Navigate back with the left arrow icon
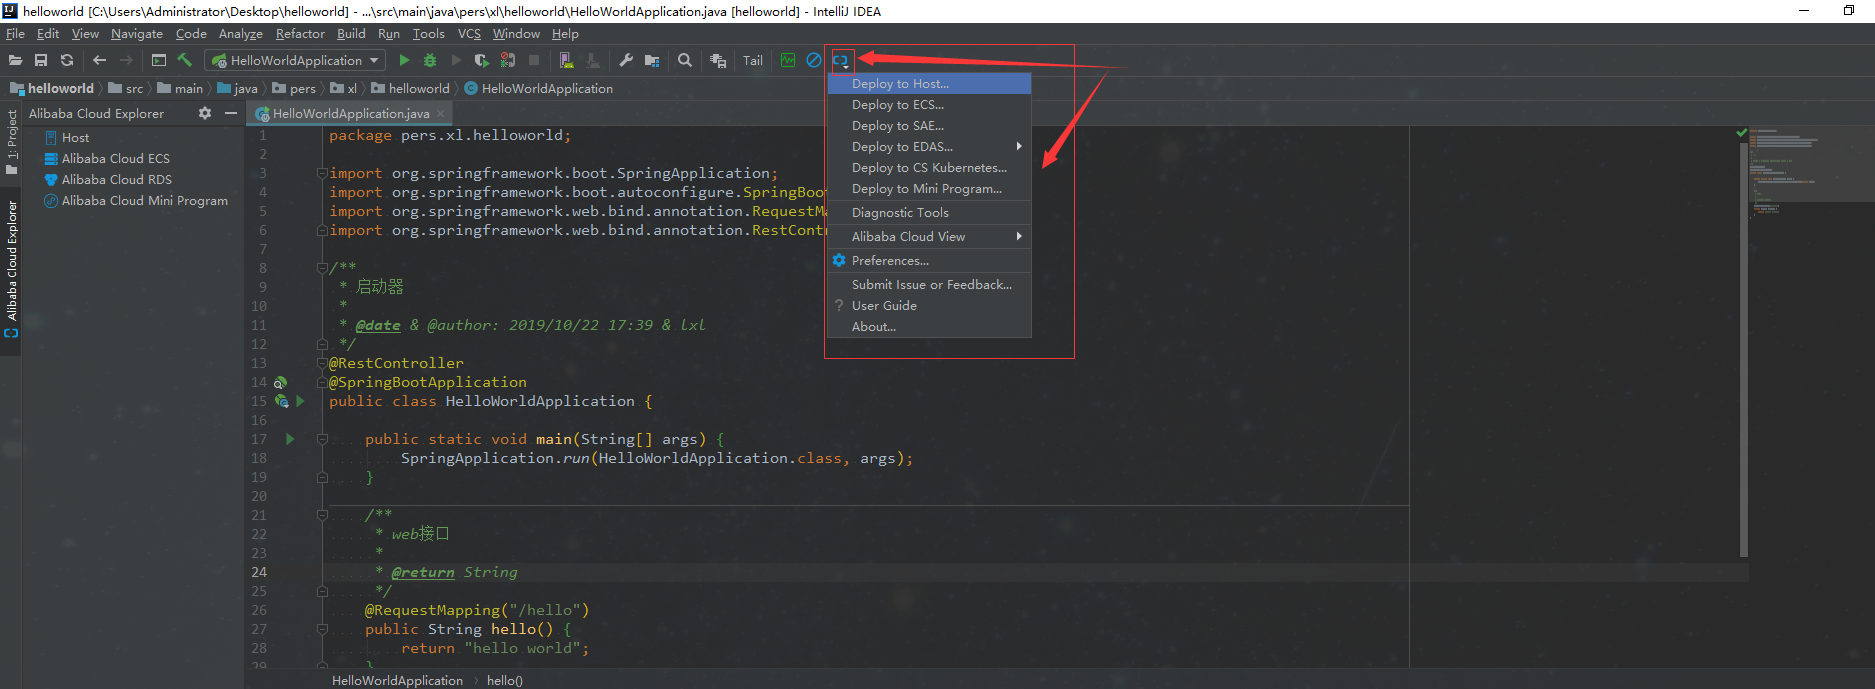Screen dimensions: 1875x689 (99, 60)
